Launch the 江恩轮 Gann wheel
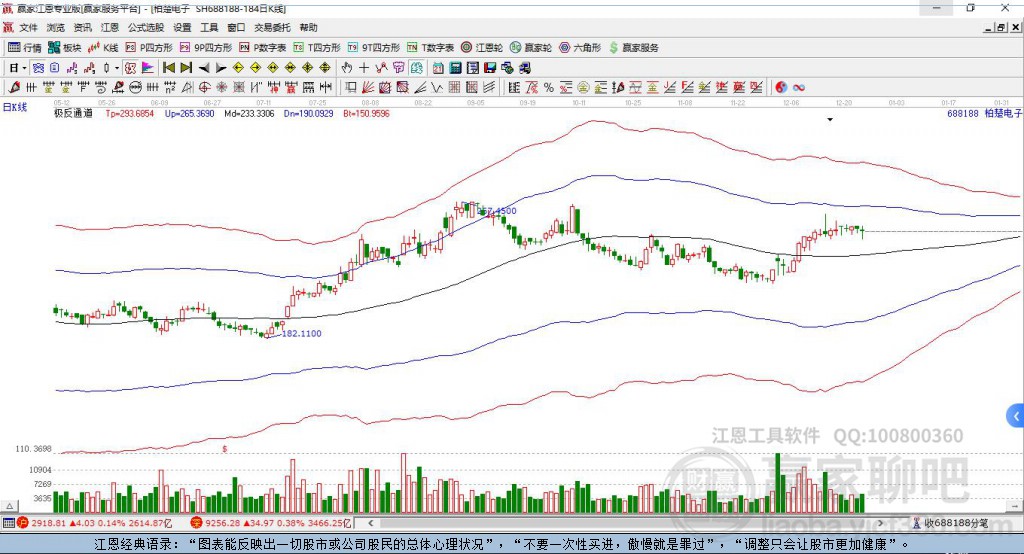Image resolution: width=1024 pixels, height=554 pixels. point(482,48)
